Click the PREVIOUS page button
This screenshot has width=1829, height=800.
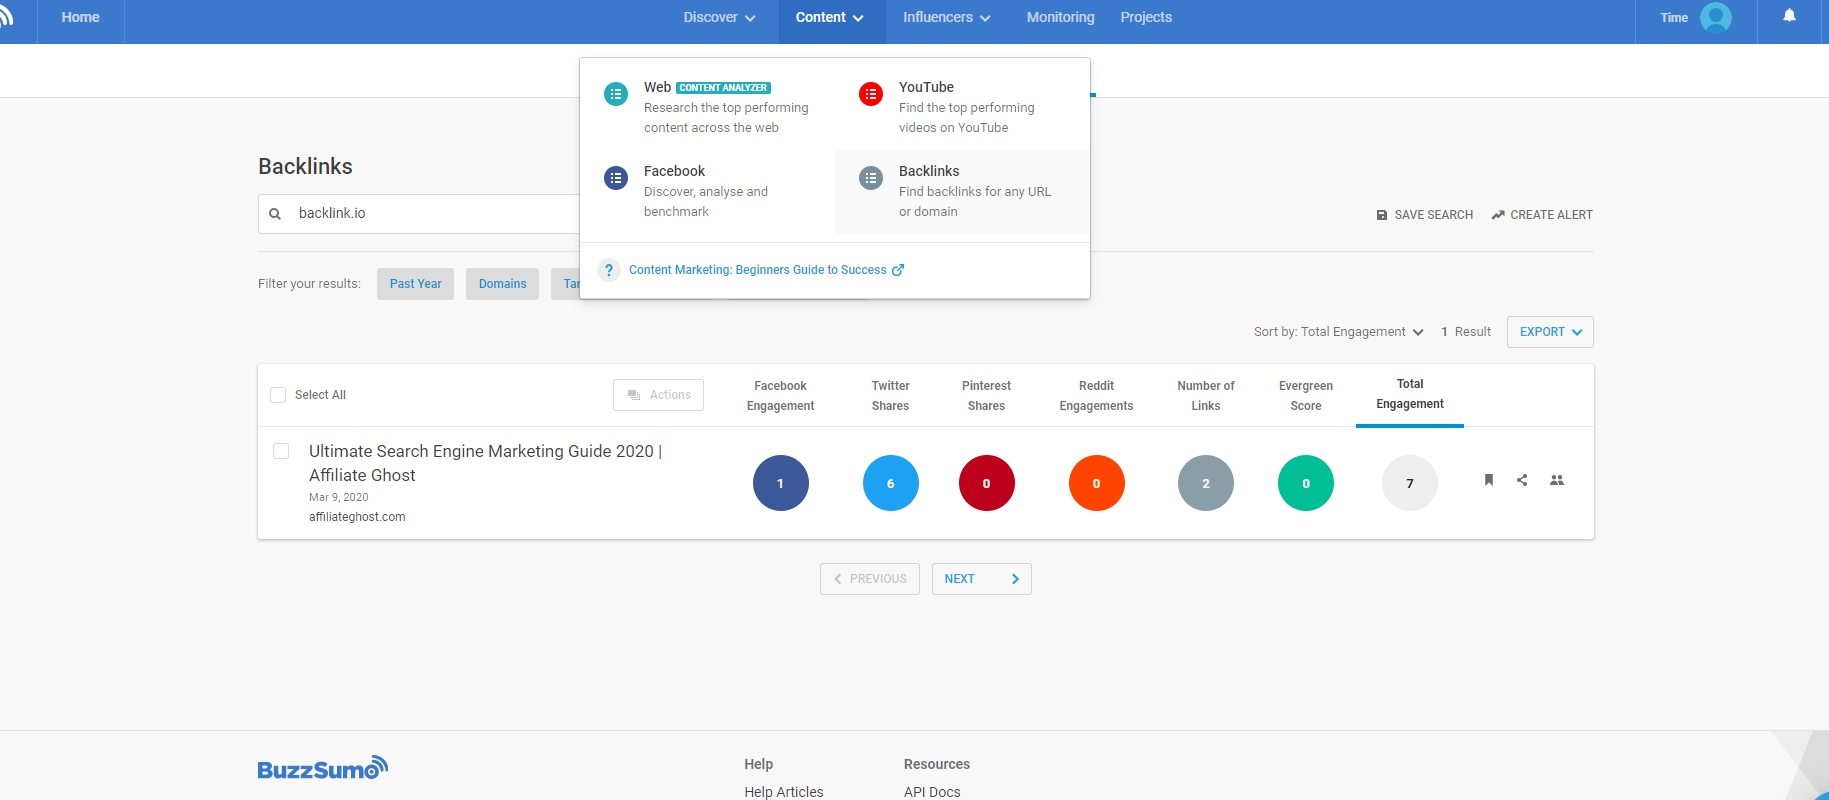pos(869,579)
